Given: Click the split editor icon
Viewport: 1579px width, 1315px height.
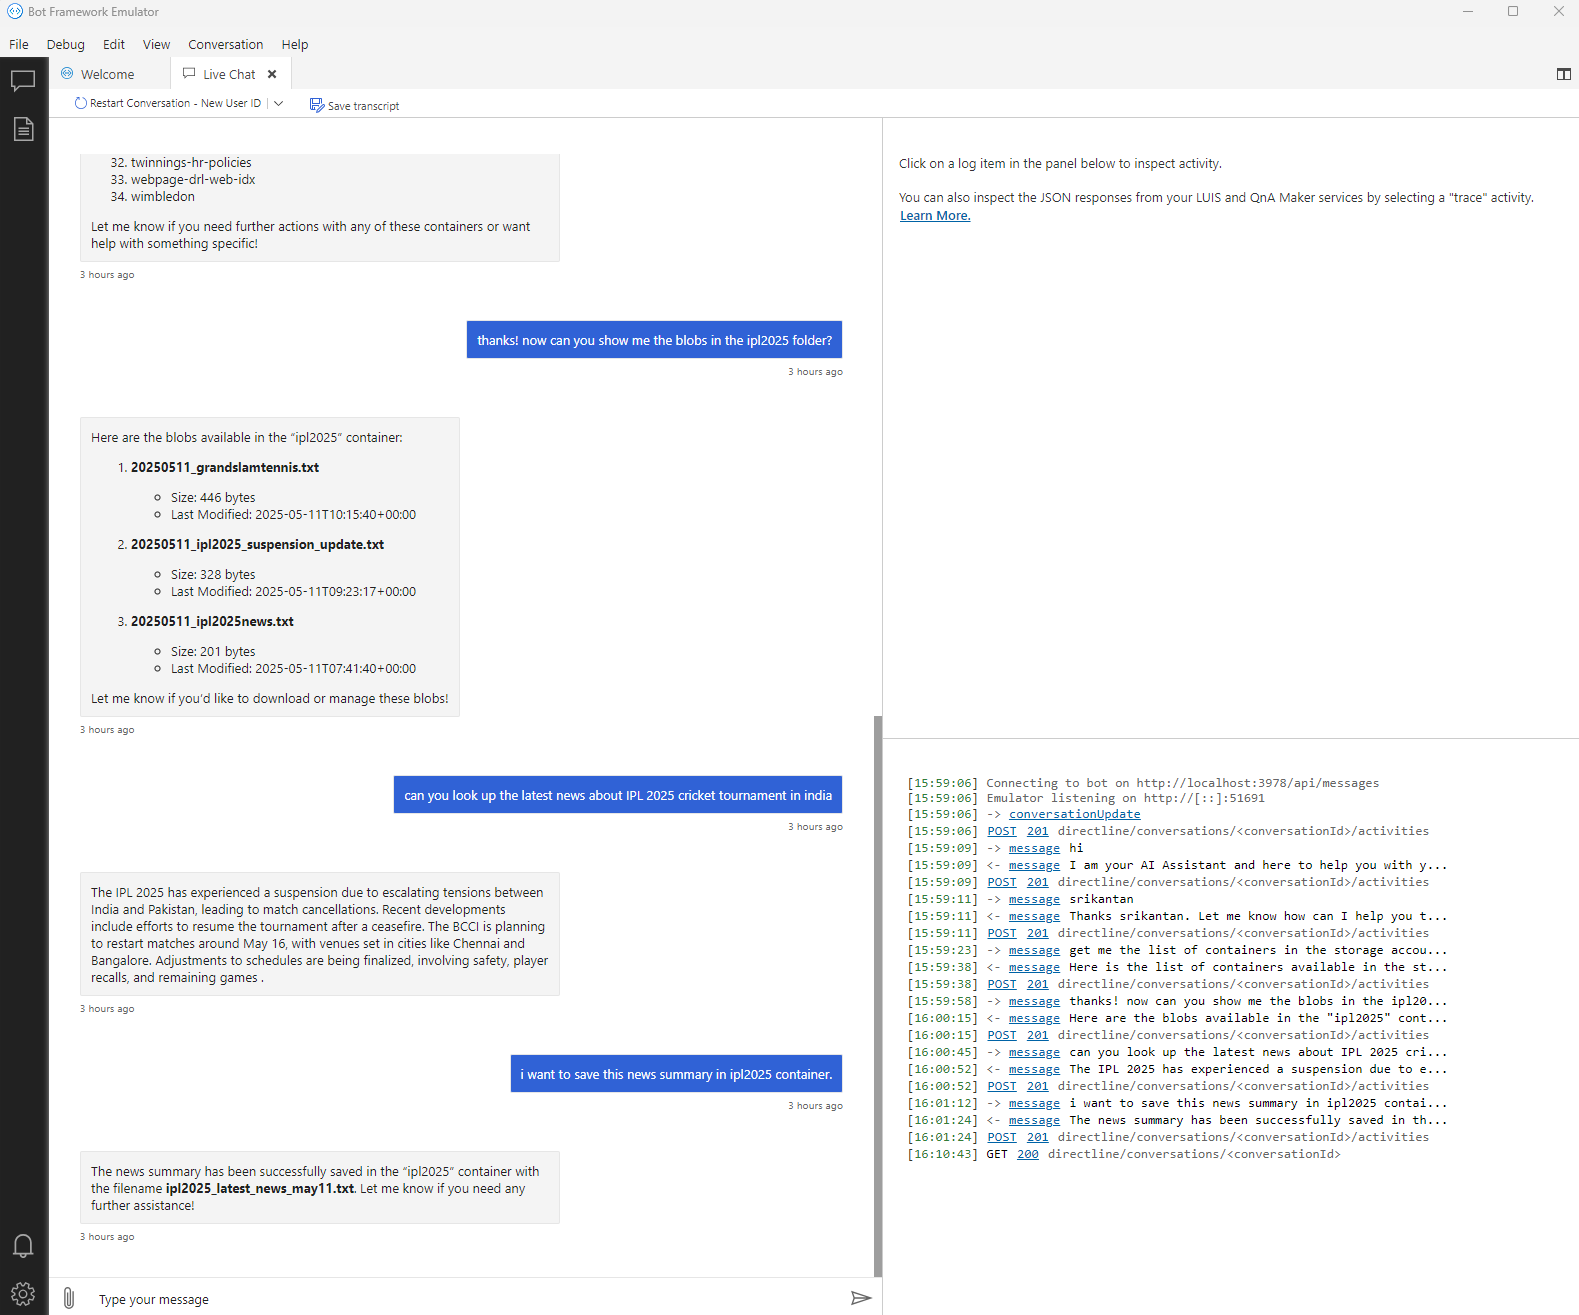Looking at the screenshot, I should (x=1564, y=74).
